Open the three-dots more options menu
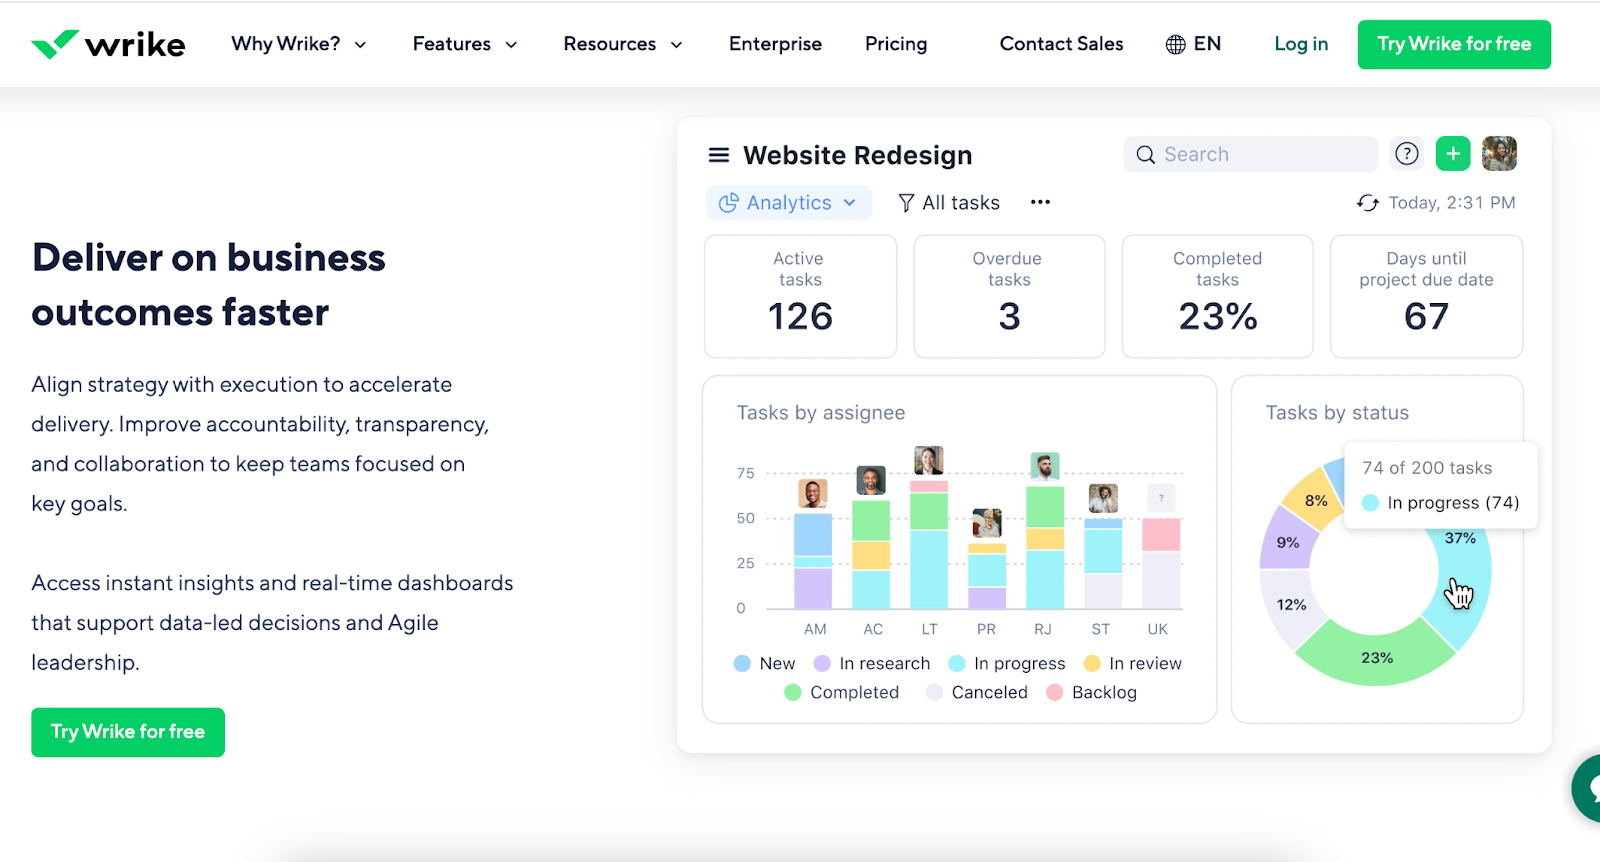1600x862 pixels. point(1041,202)
